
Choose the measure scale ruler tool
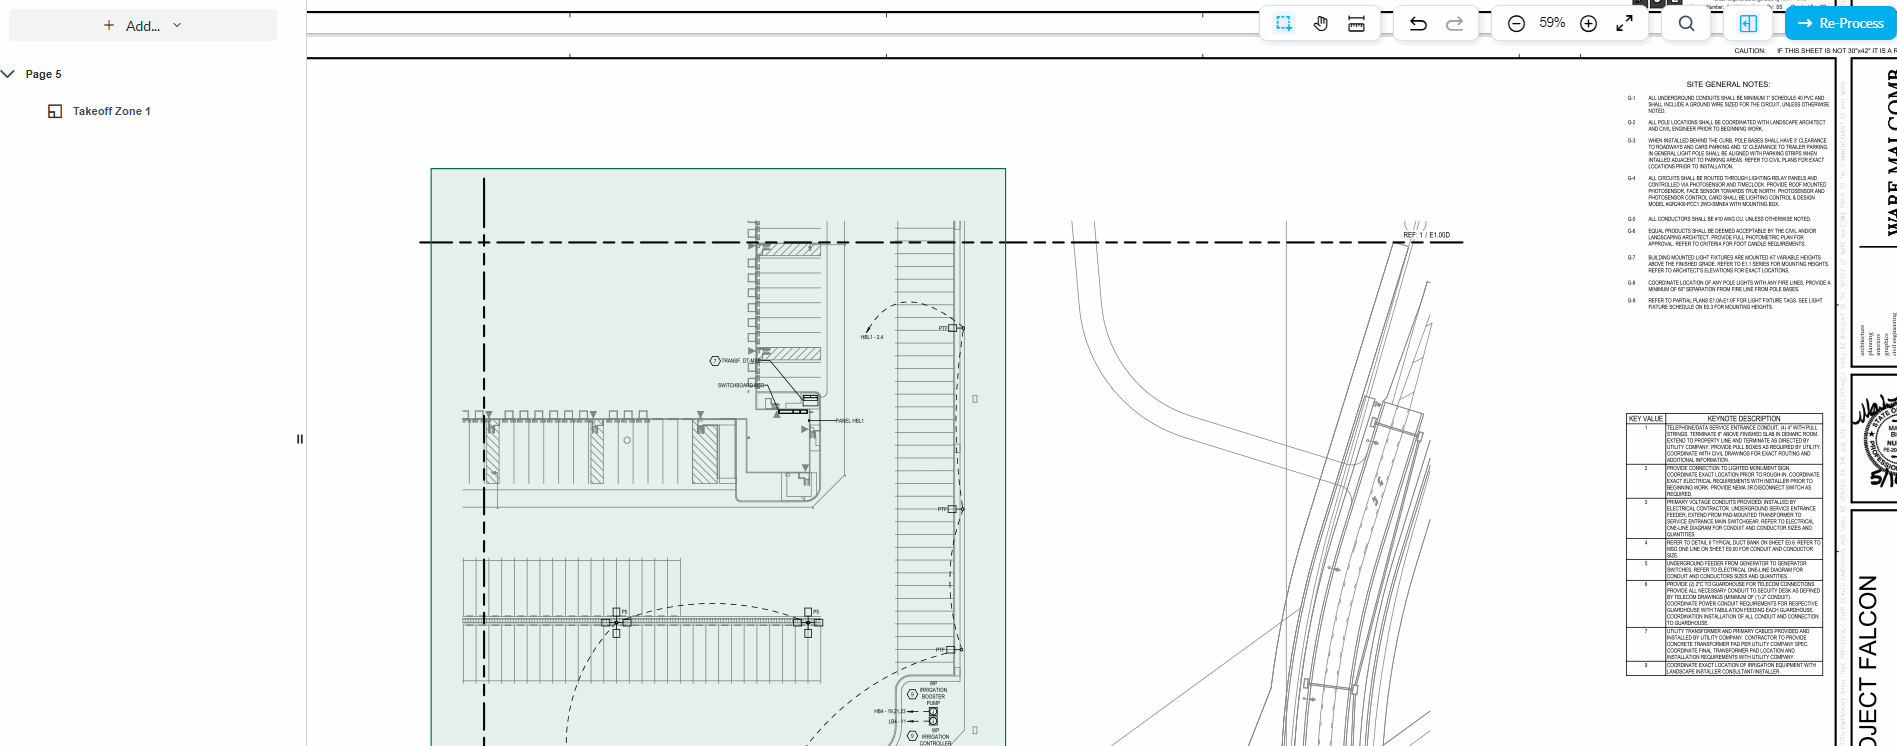[x=1356, y=23]
